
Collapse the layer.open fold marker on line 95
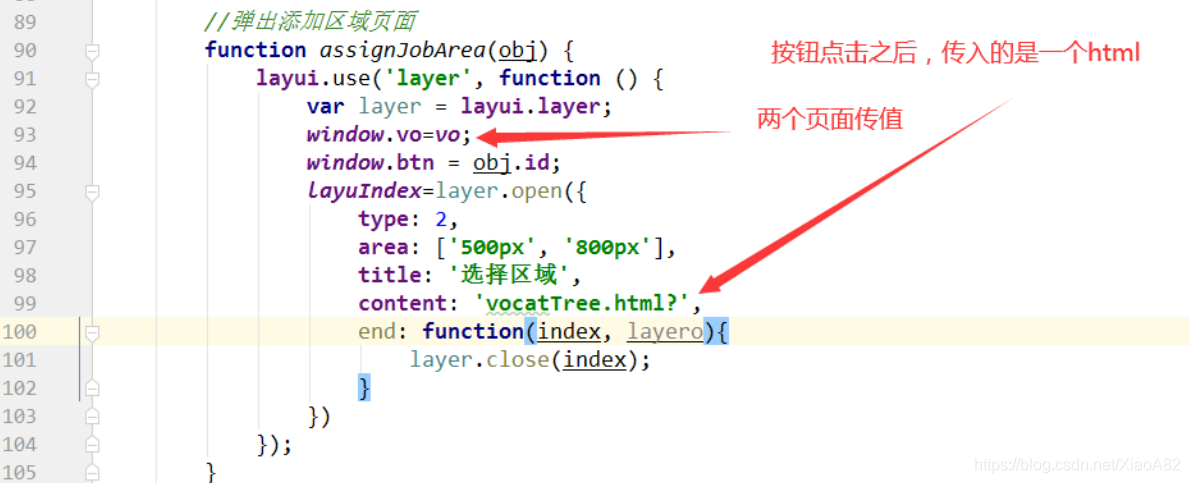[92, 191]
